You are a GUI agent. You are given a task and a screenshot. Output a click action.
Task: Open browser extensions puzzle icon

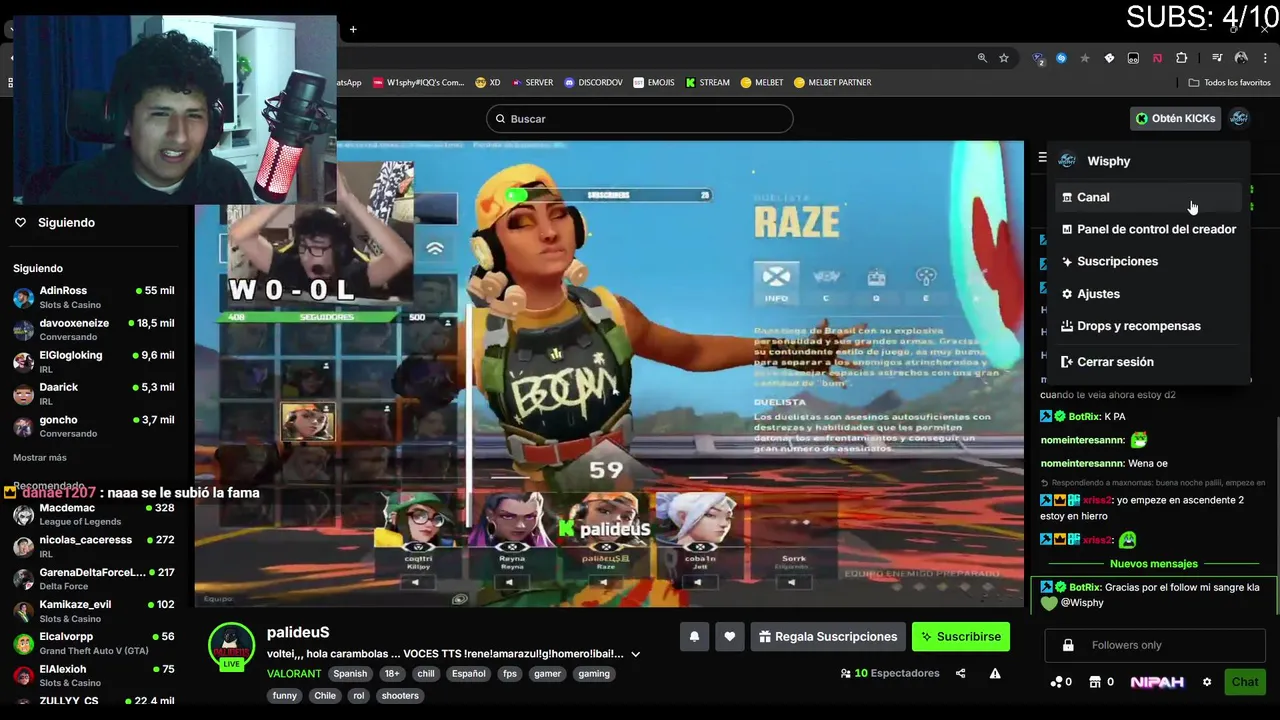click(x=1181, y=58)
